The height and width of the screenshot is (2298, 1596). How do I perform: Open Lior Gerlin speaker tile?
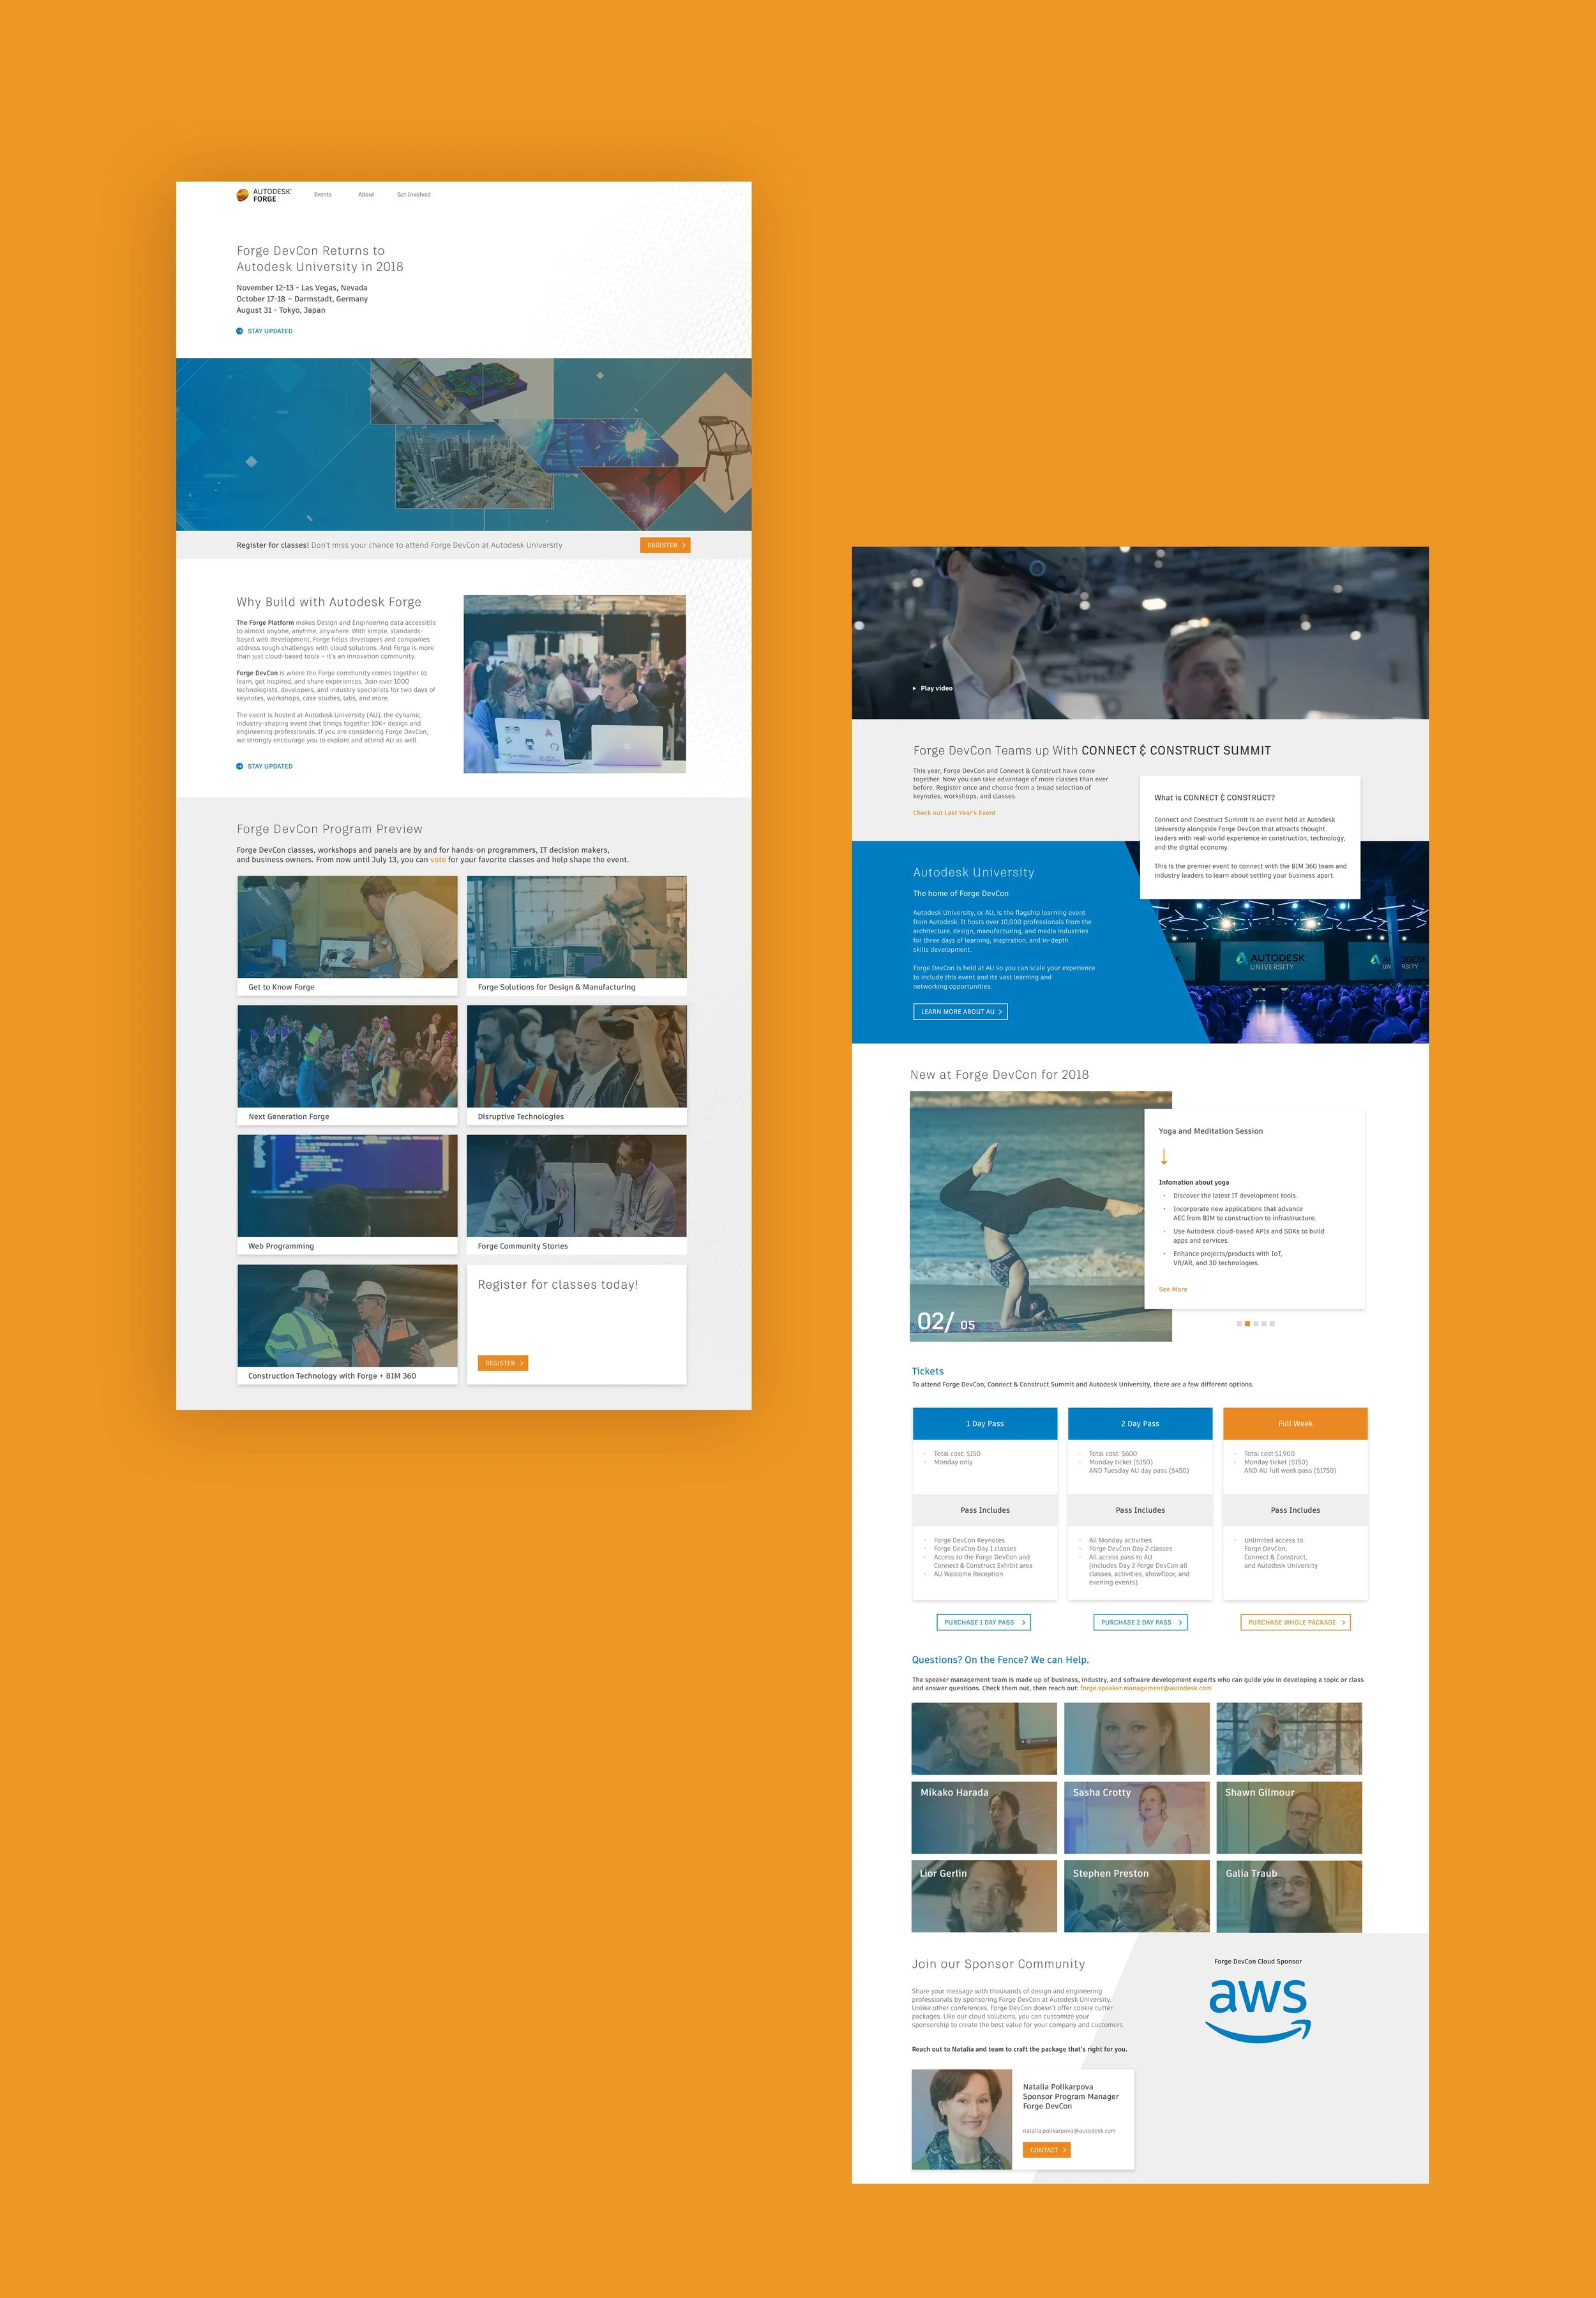point(984,1896)
